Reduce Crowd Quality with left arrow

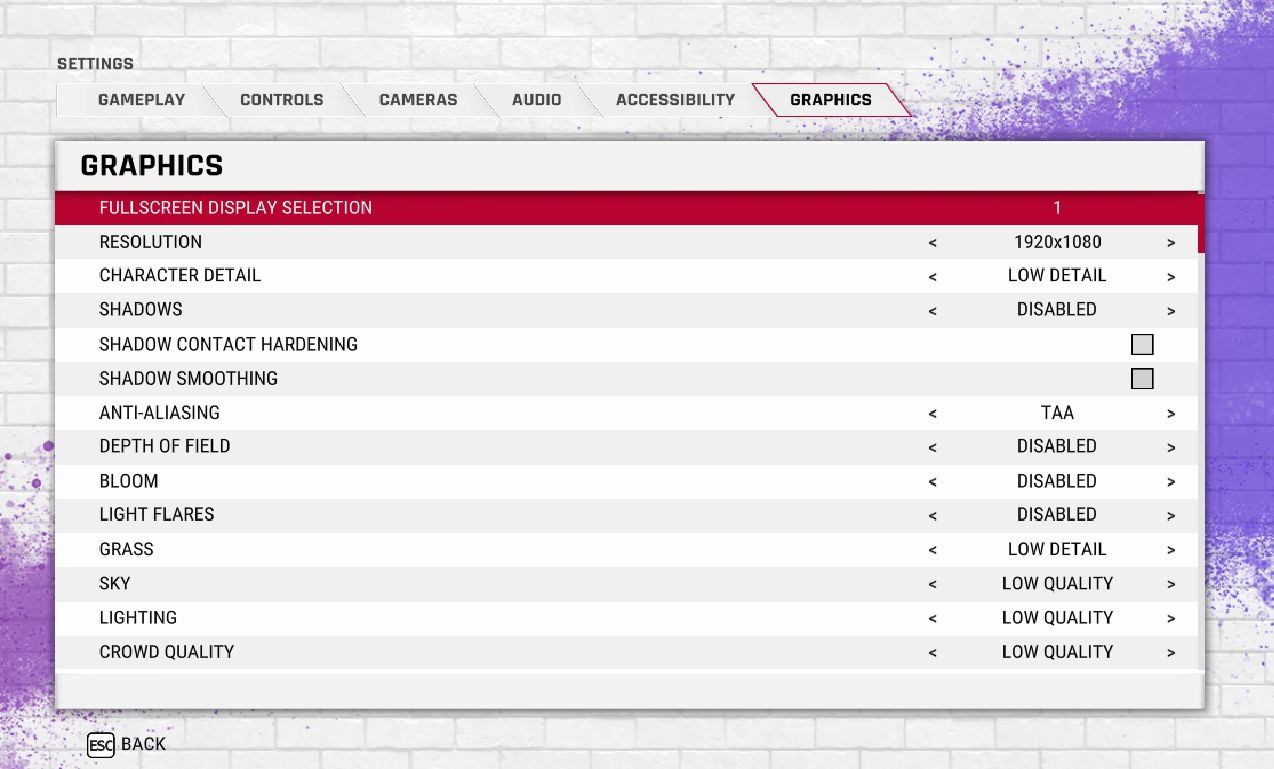932,653
